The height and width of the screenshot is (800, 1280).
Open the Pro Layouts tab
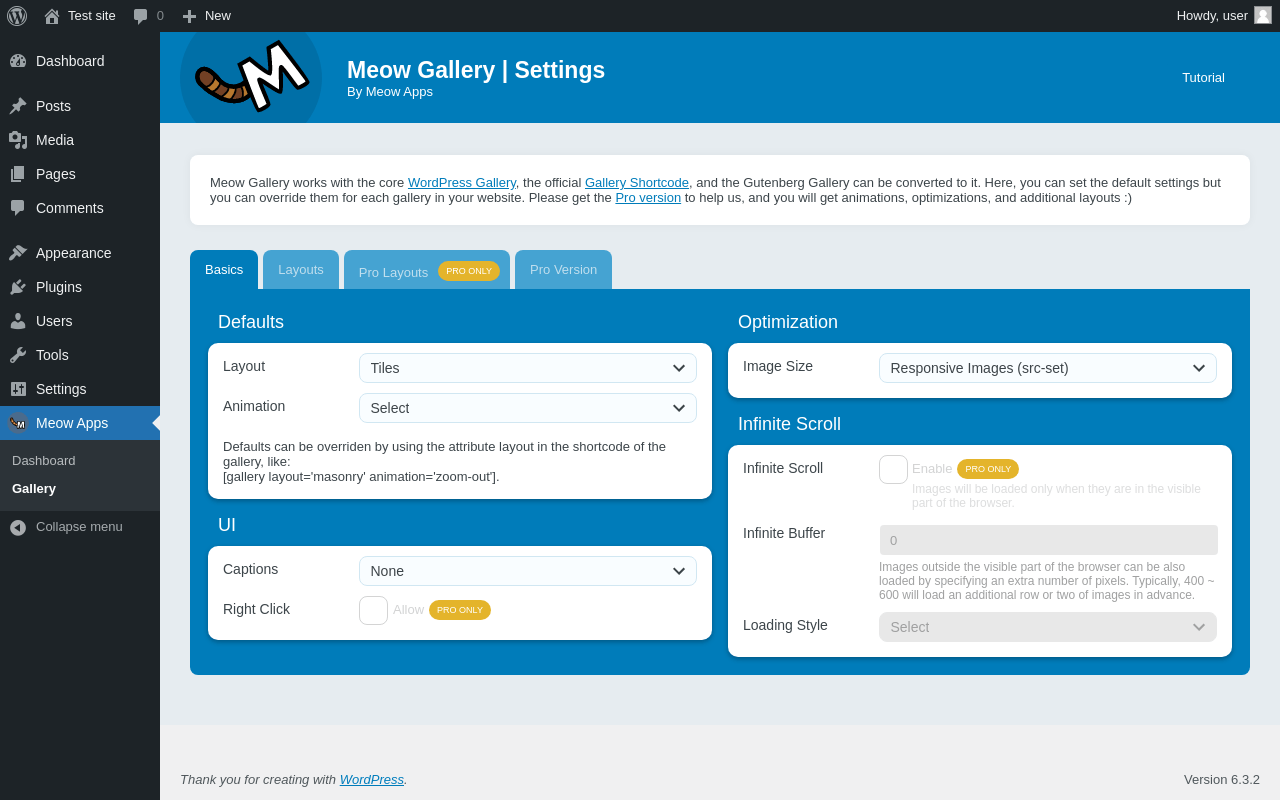(x=427, y=270)
